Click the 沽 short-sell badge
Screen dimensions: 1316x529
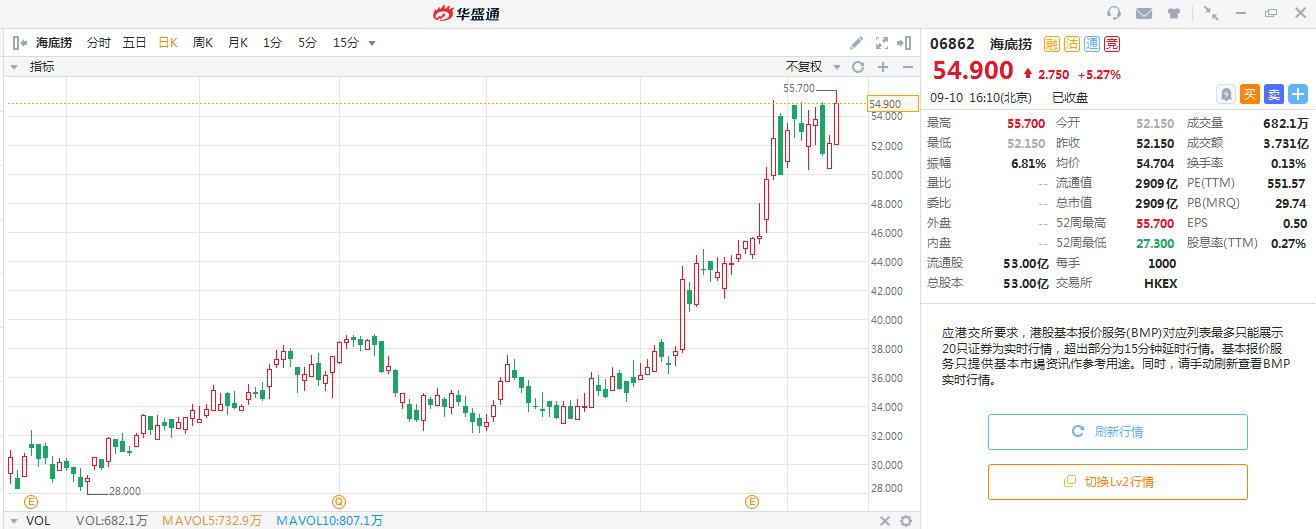coord(1072,44)
